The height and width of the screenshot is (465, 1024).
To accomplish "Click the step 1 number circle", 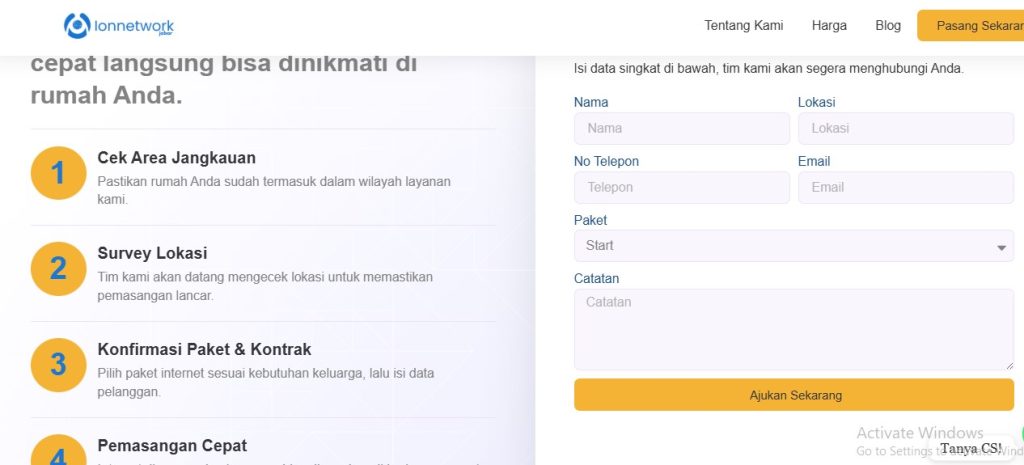I will click(x=58, y=173).
